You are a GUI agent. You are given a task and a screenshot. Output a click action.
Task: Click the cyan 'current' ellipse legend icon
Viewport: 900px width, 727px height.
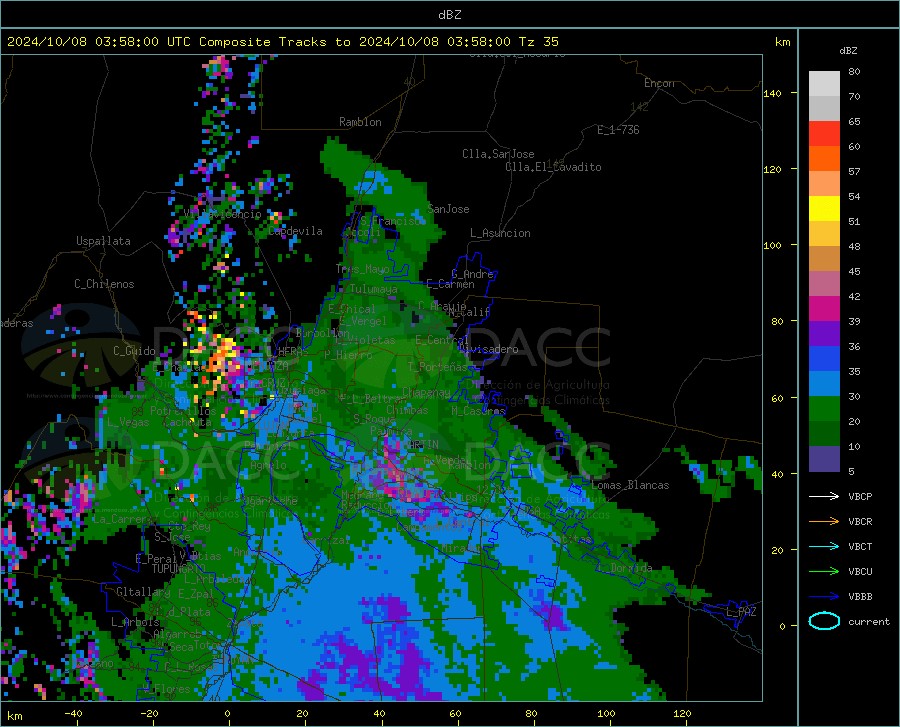pos(824,621)
